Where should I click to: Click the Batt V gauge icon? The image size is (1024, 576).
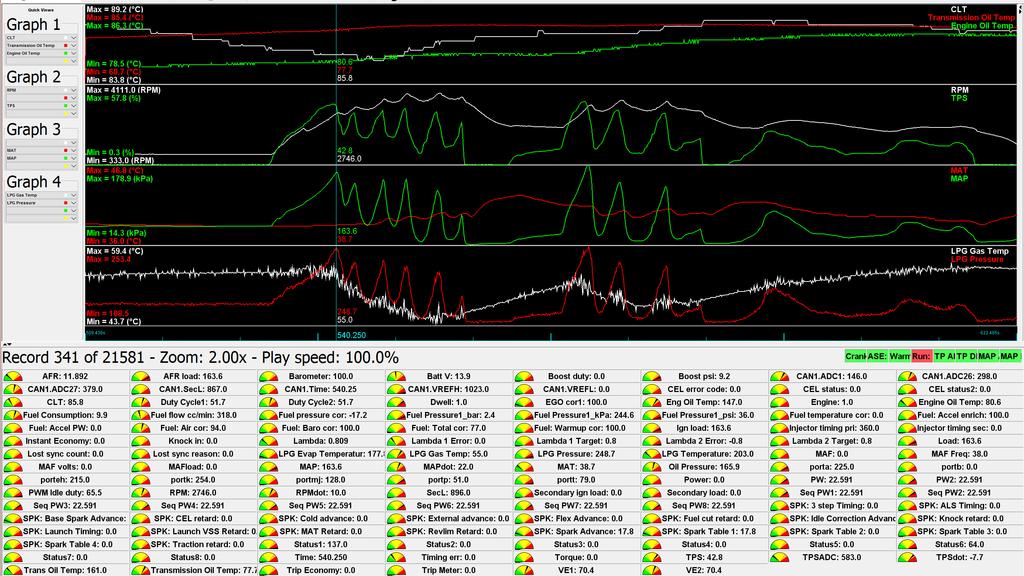pyautogui.click(x=395, y=376)
